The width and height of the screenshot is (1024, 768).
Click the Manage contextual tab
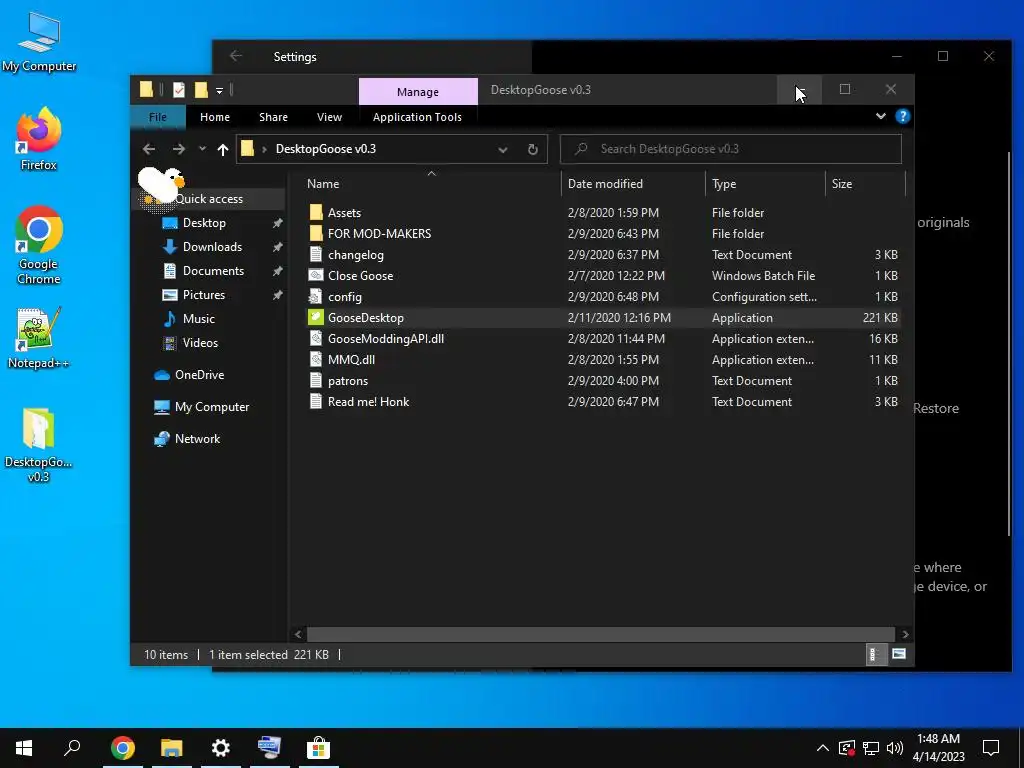click(418, 92)
